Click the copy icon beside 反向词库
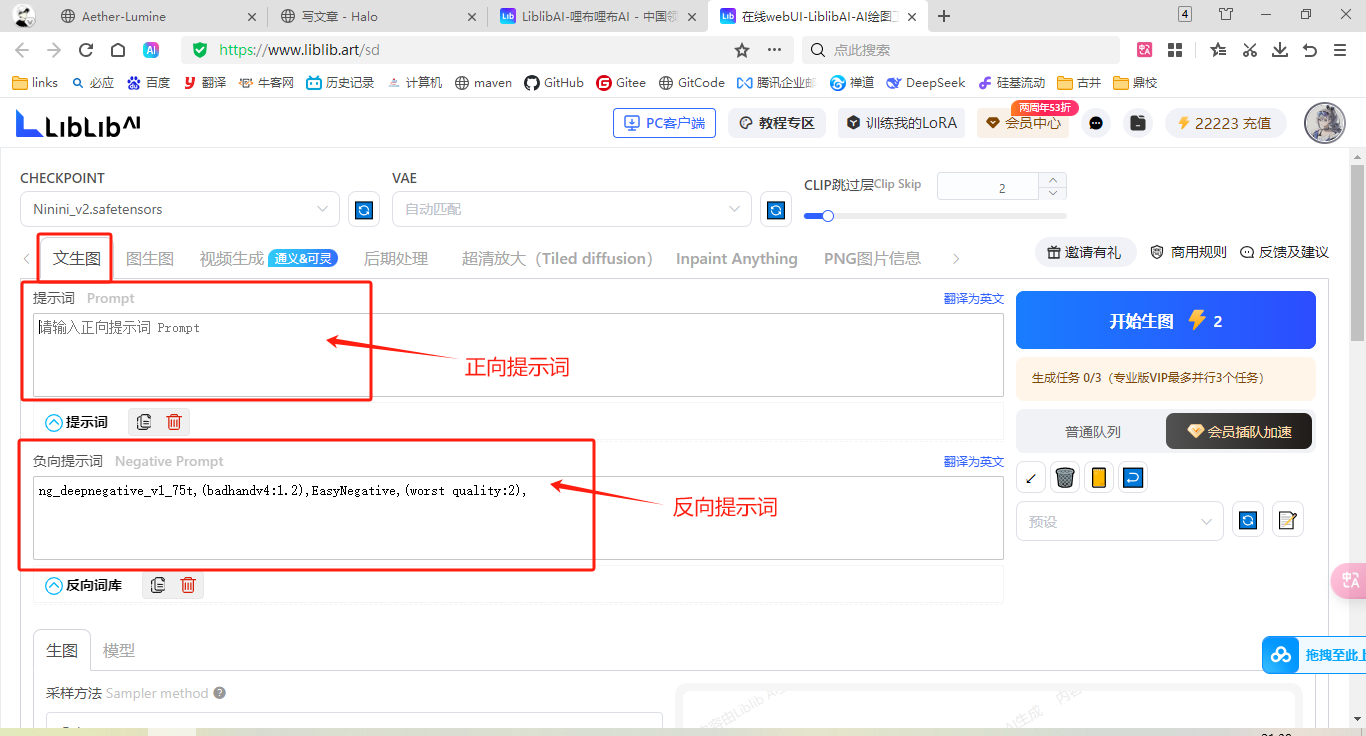 (157, 585)
